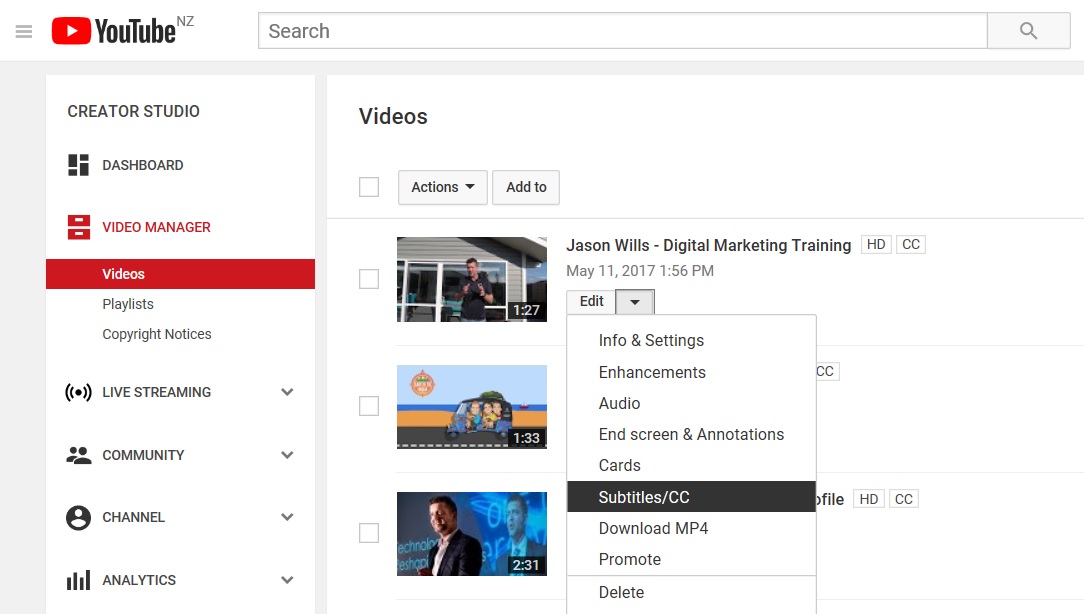Image resolution: width=1084 pixels, height=614 pixels.
Task: Click the Add to button
Action: click(x=526, y=187)
